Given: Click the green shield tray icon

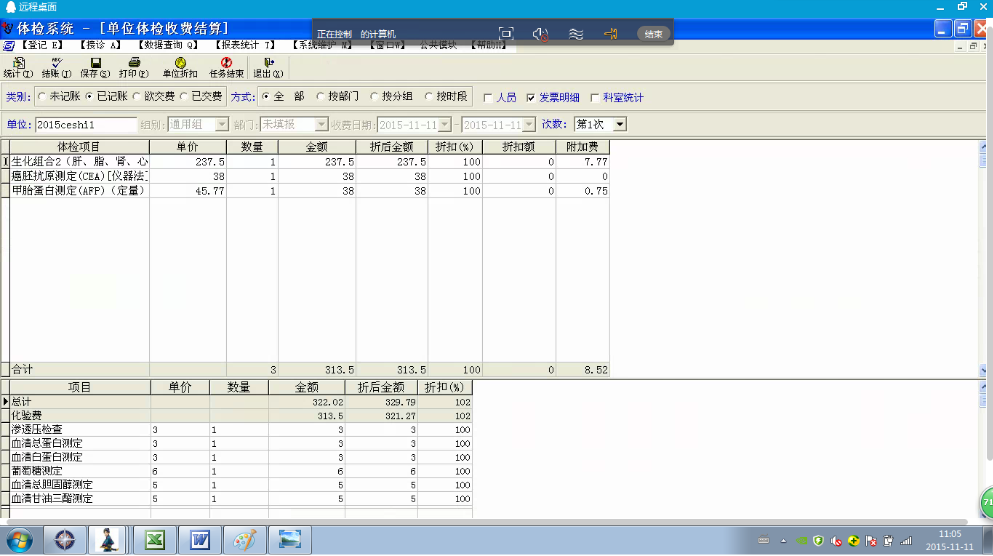Looking at the screenshot, I should [818, 541].
